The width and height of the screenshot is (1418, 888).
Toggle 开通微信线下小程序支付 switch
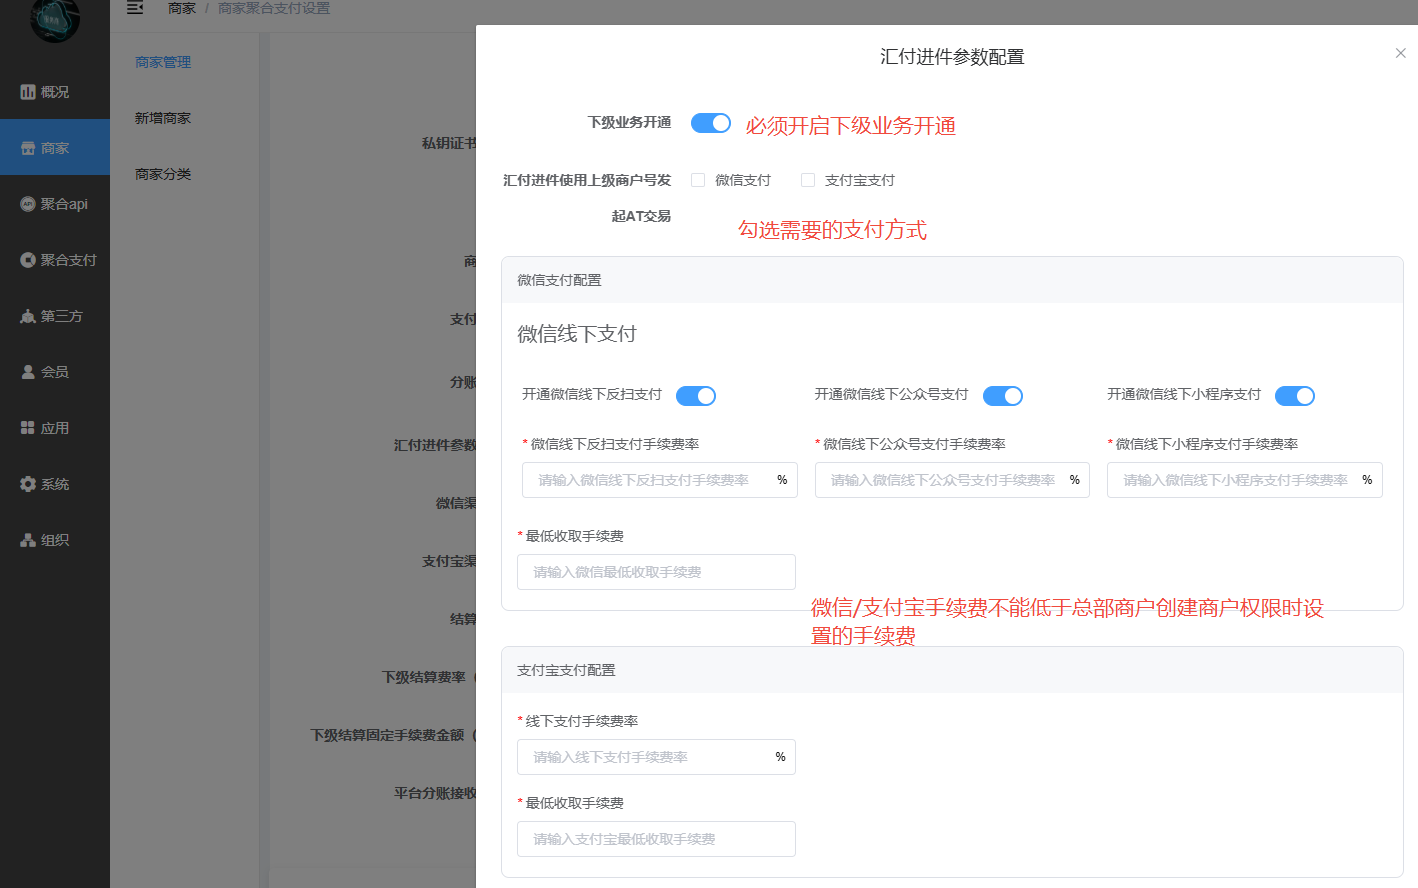[1295, 396]
